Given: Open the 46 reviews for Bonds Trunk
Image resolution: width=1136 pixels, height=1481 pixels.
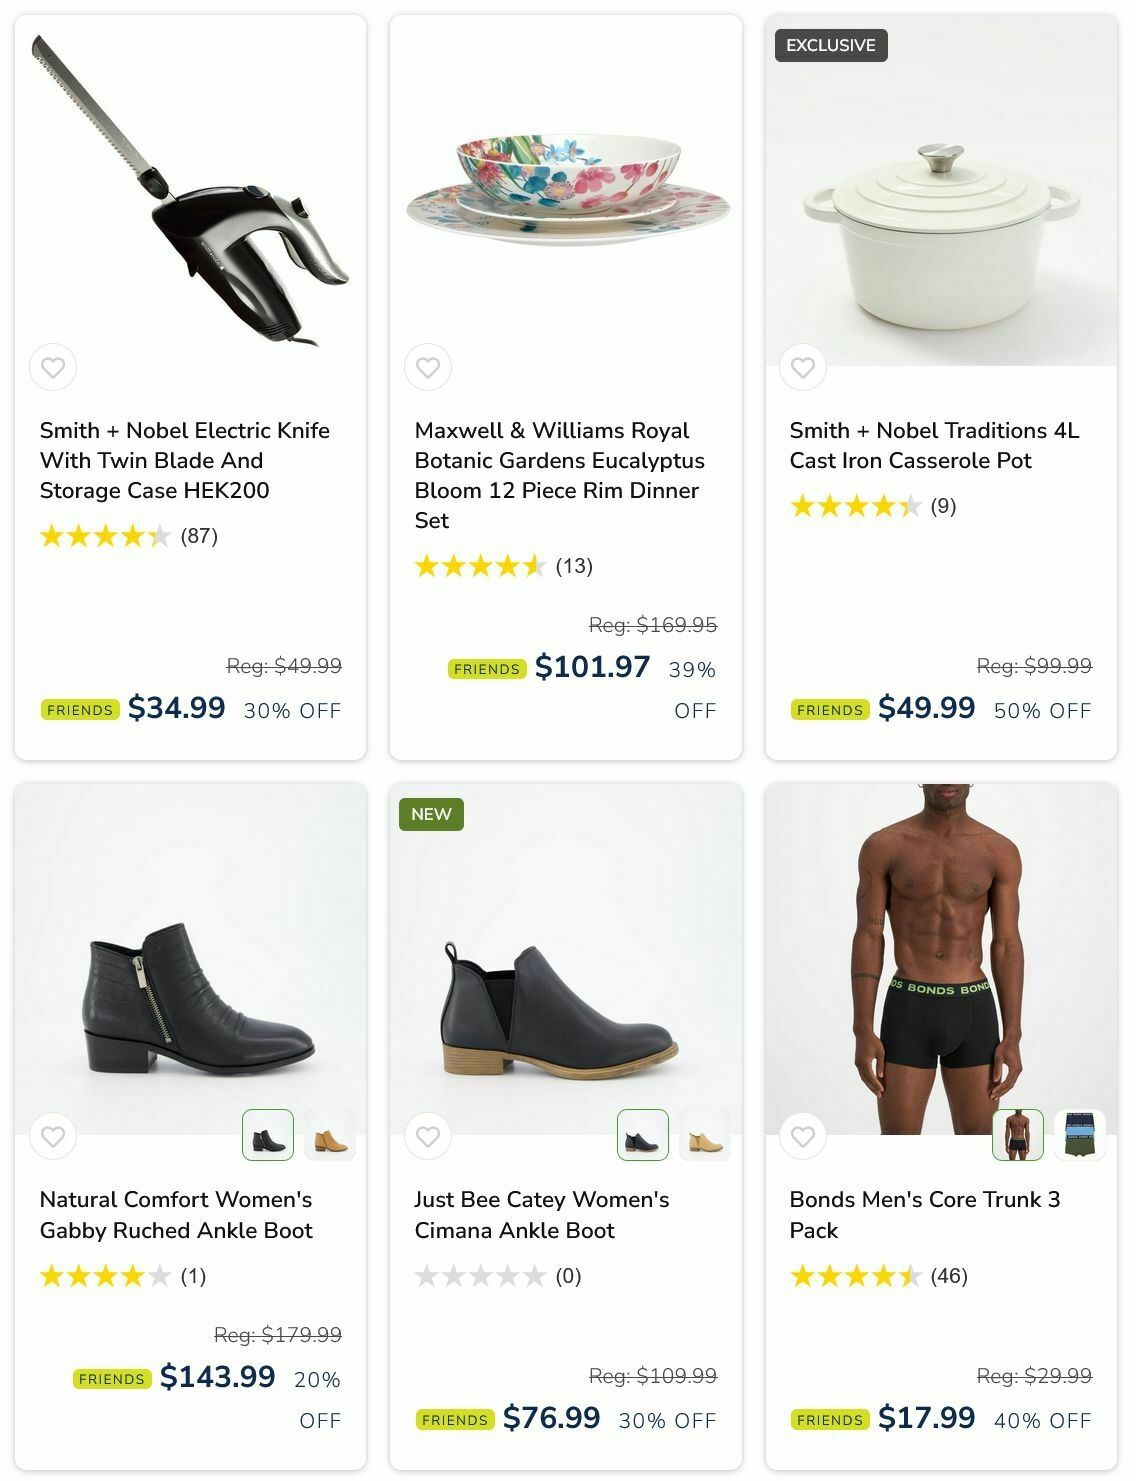Looking at the screenshot, I should (x=948, y=1276).
